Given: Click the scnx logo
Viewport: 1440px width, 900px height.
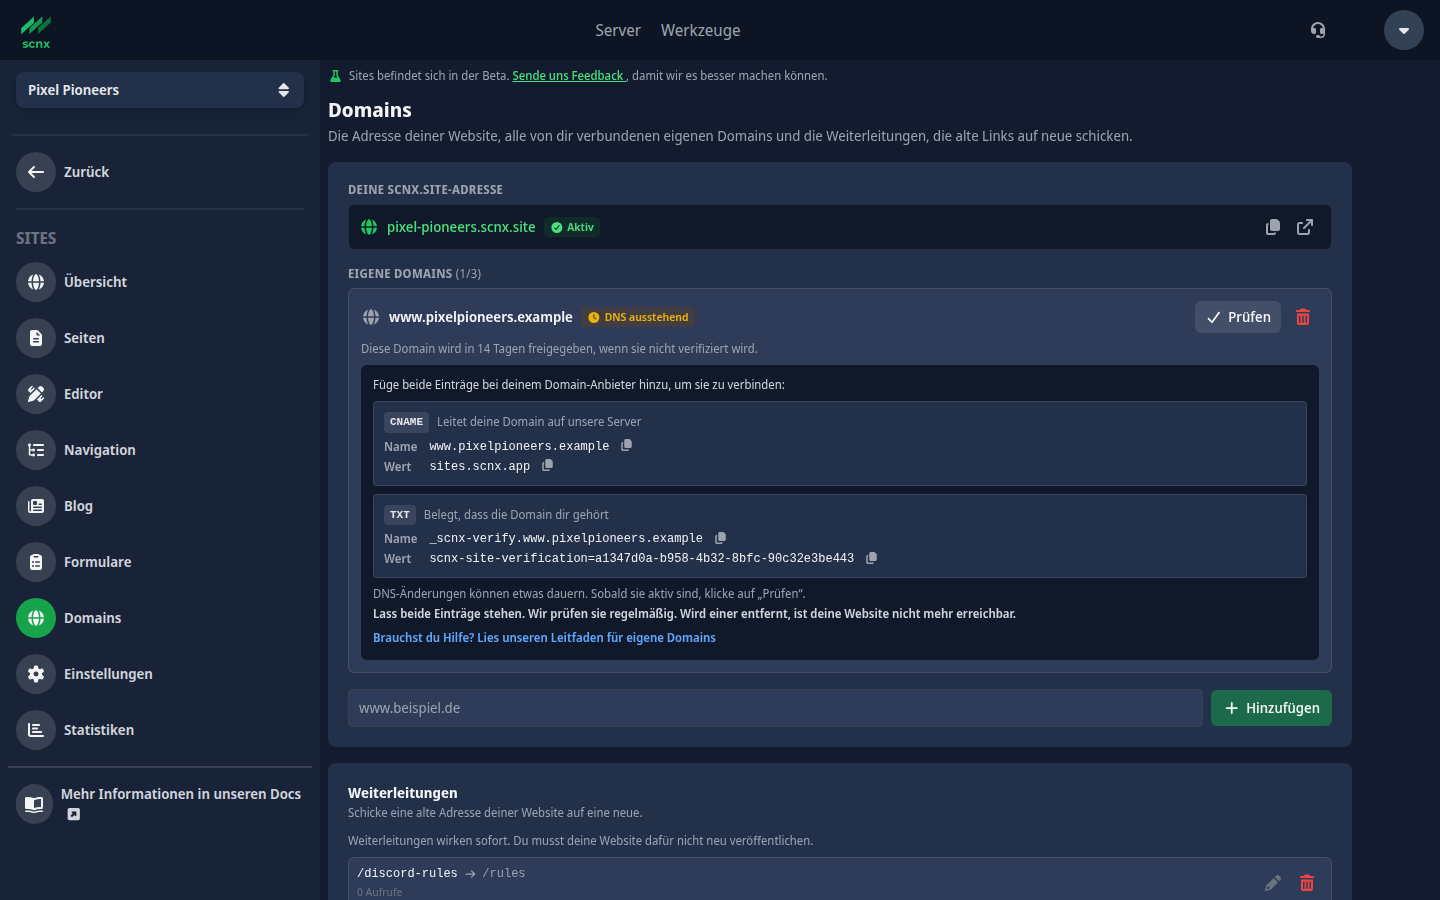Looking at the screenshot, I should [x=36, y=32].
